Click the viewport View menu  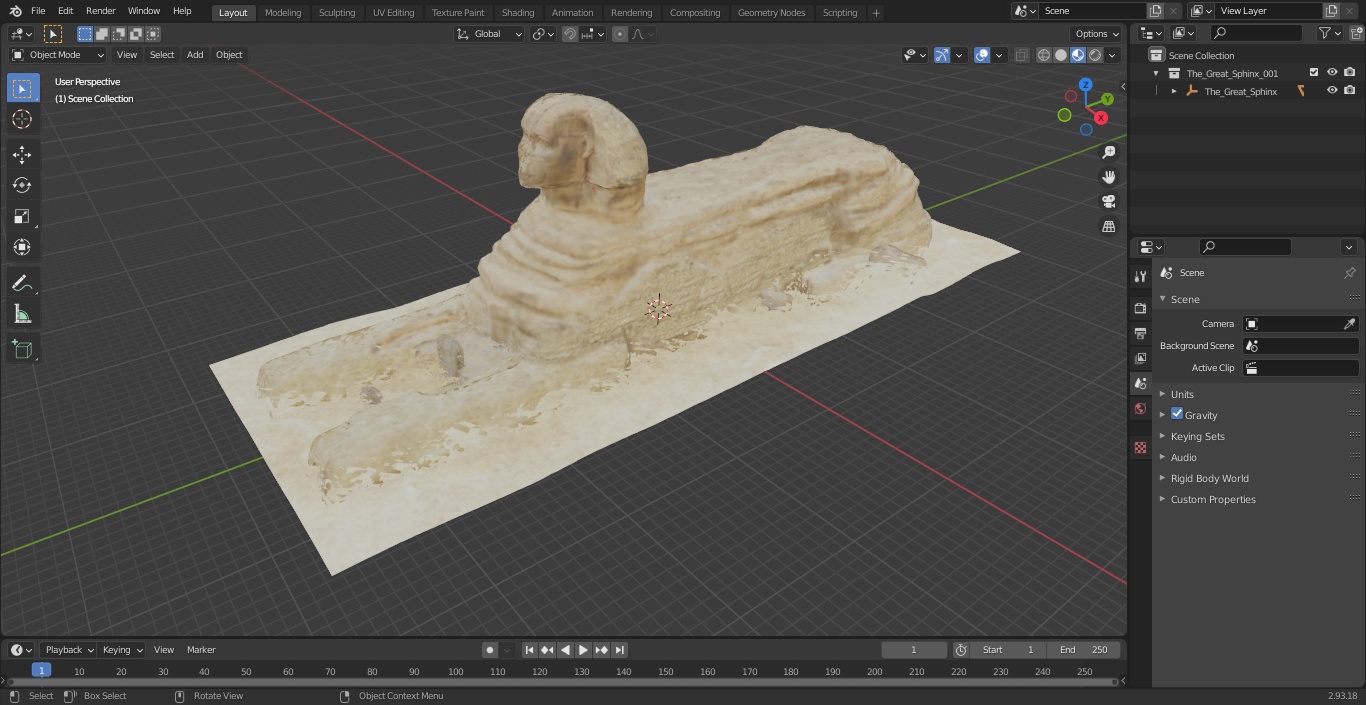tap(127, 55)
